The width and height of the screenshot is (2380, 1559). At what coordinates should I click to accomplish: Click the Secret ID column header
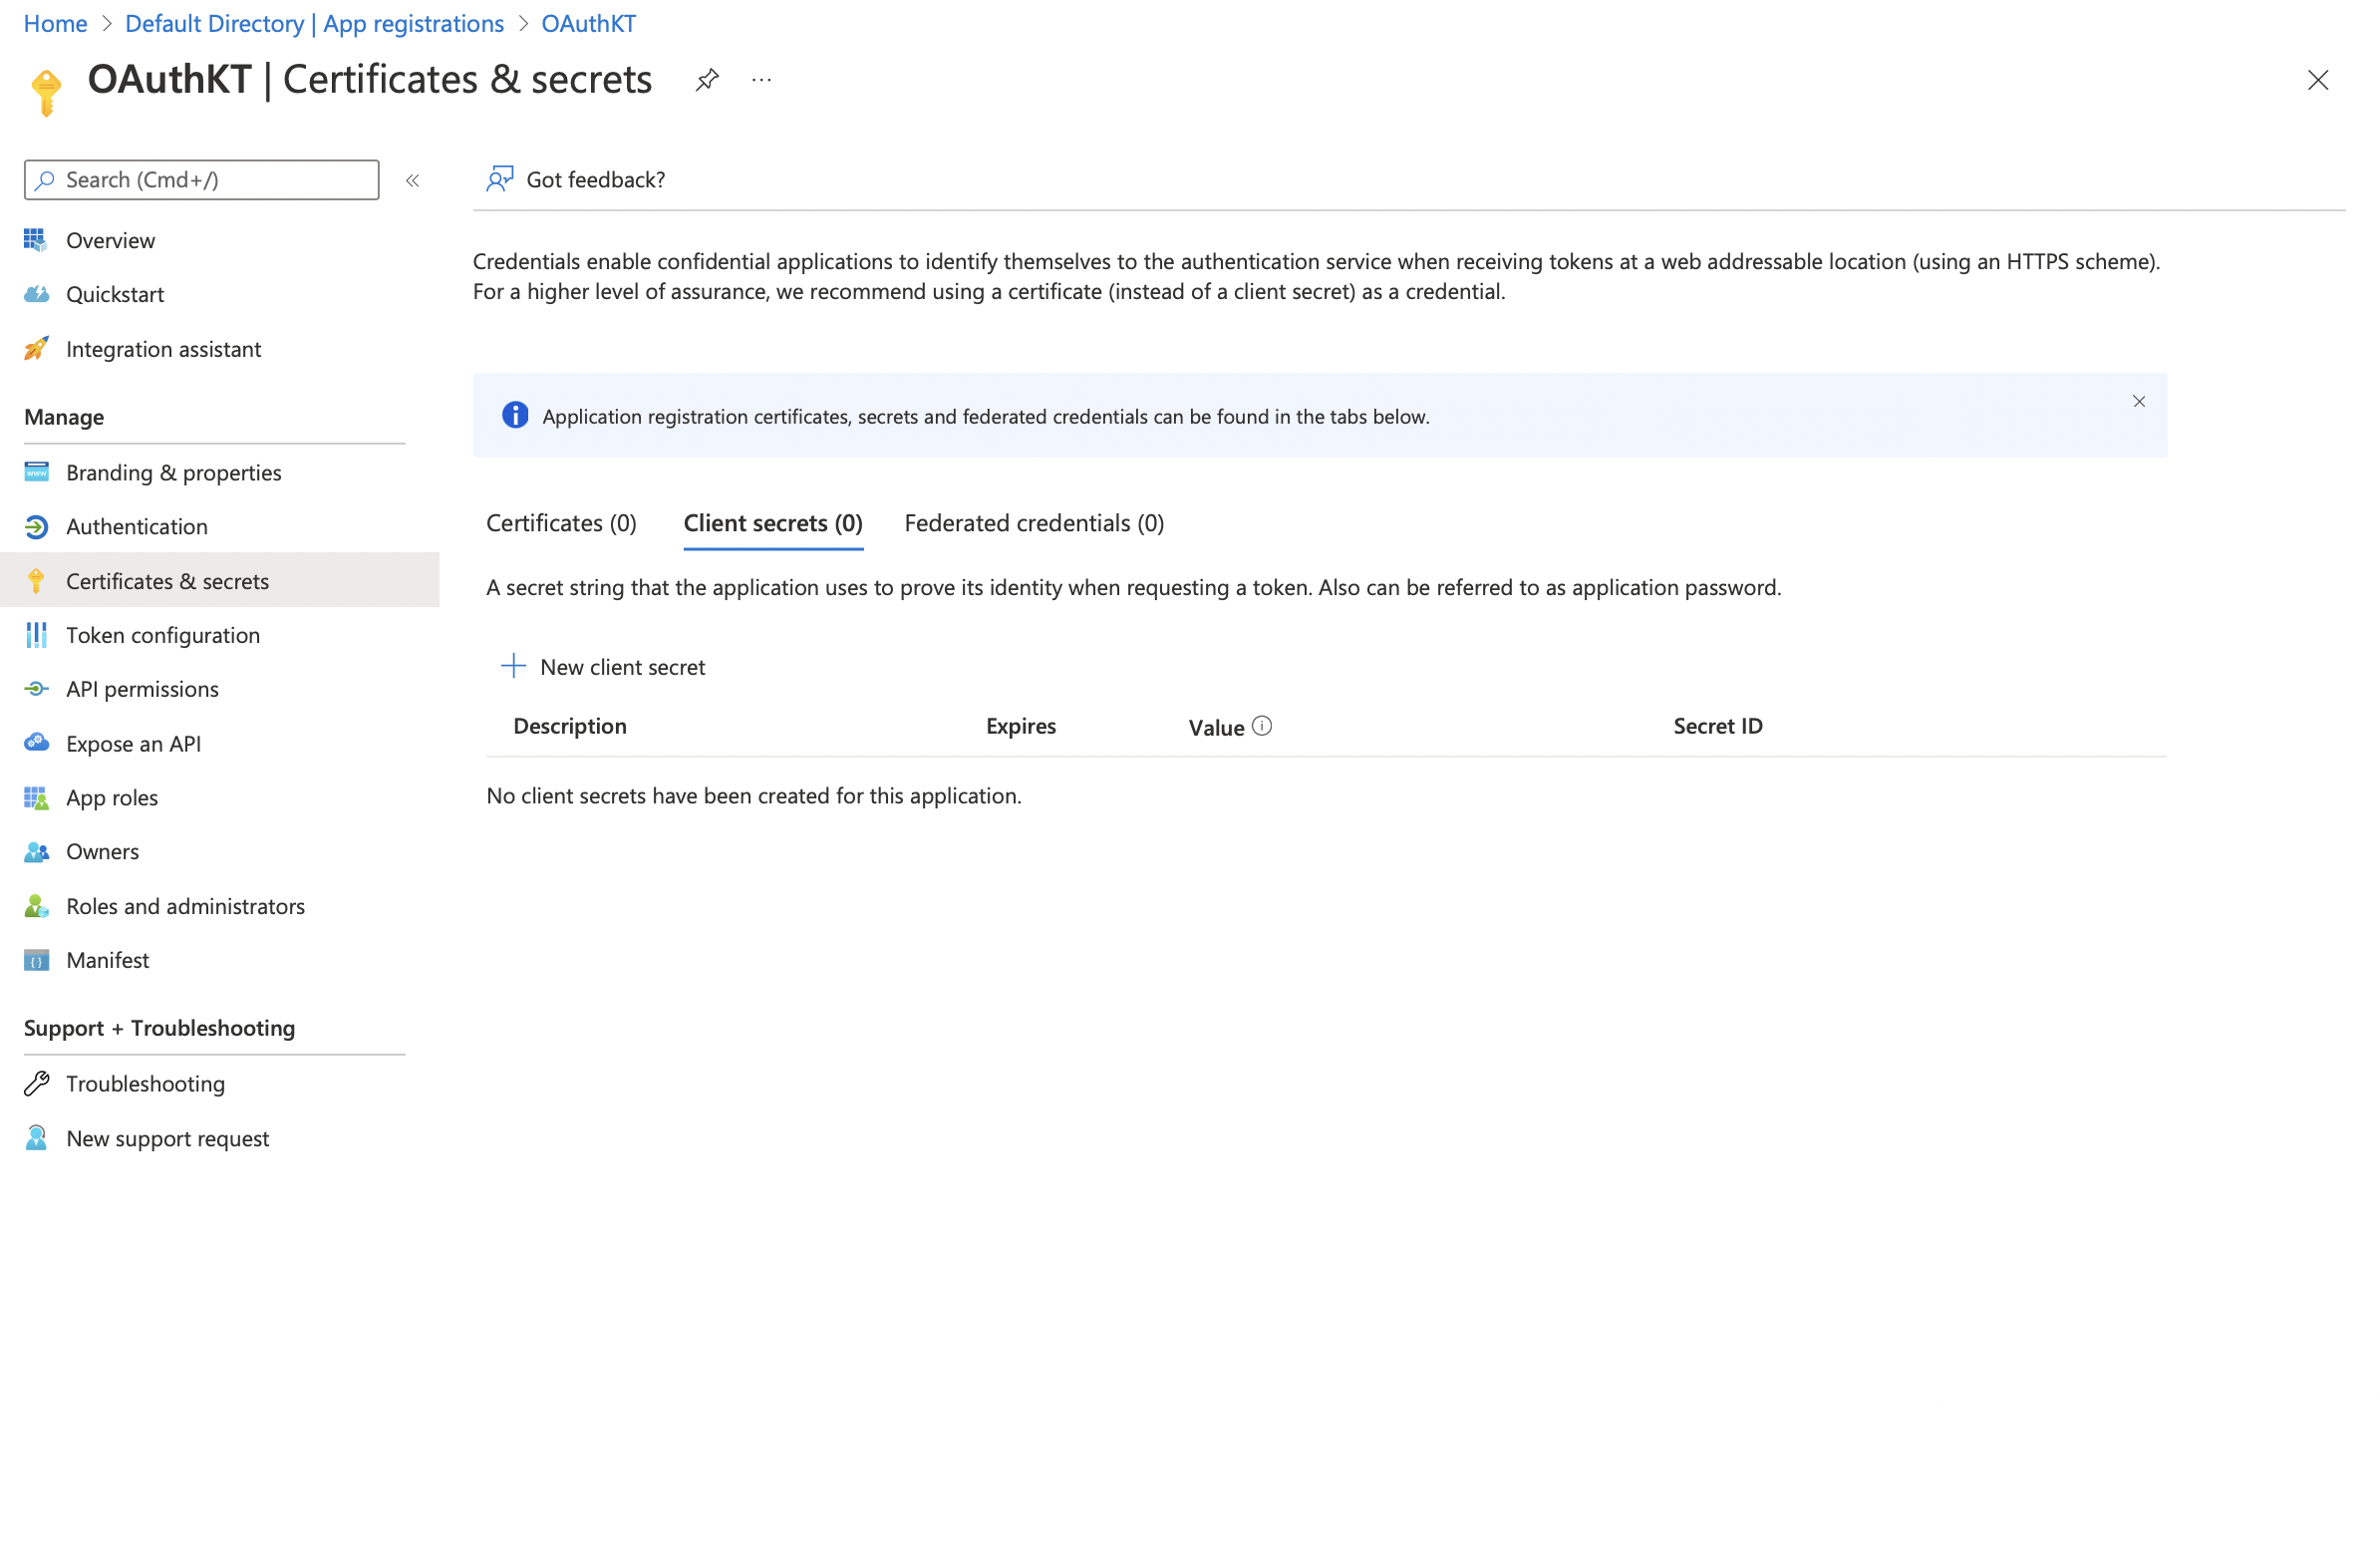pyautogui.click(x=1718, y=726)
